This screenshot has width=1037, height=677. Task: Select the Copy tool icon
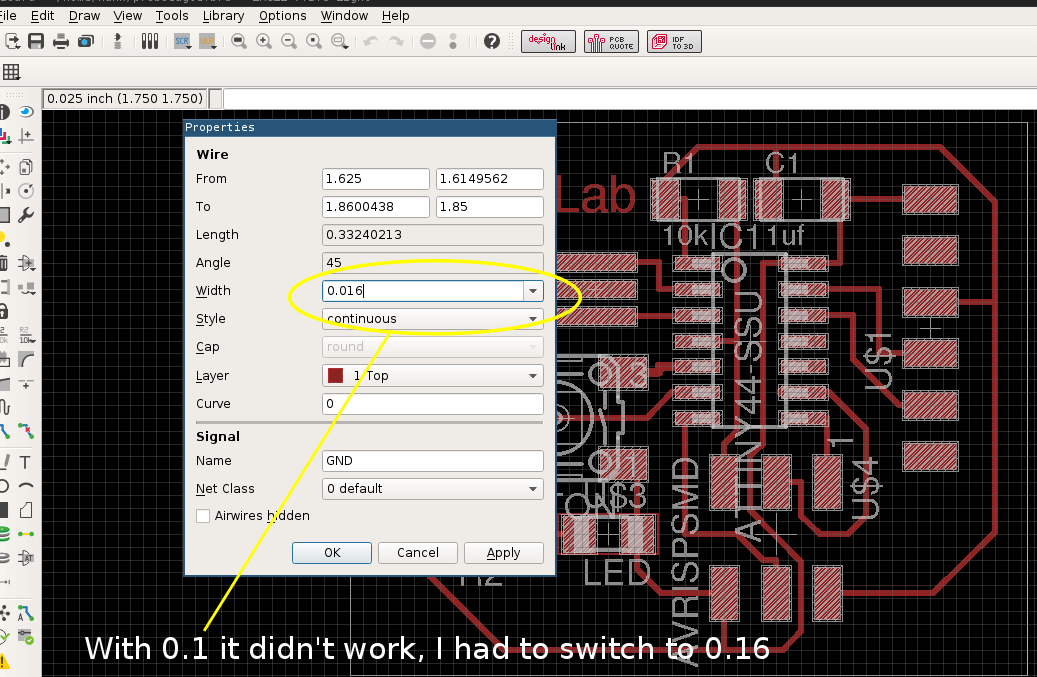tap(26, 167)
